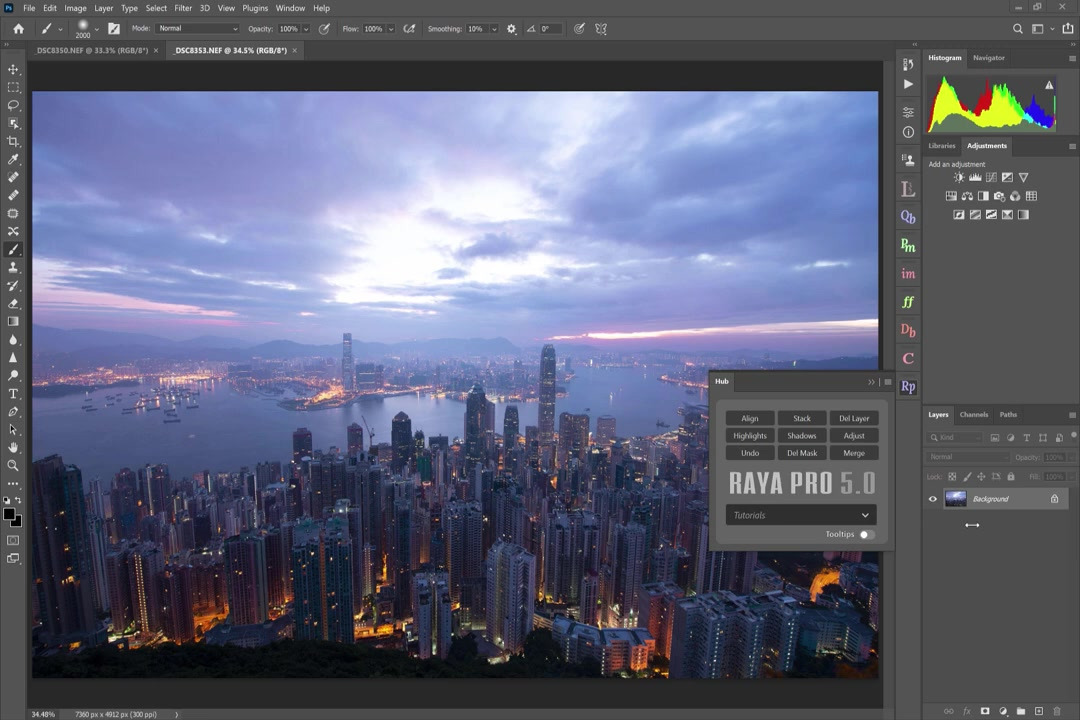The width and height of the screenshot is (1080, 720).
Task: Click the Merge button
Action: [x=854, y=453]
